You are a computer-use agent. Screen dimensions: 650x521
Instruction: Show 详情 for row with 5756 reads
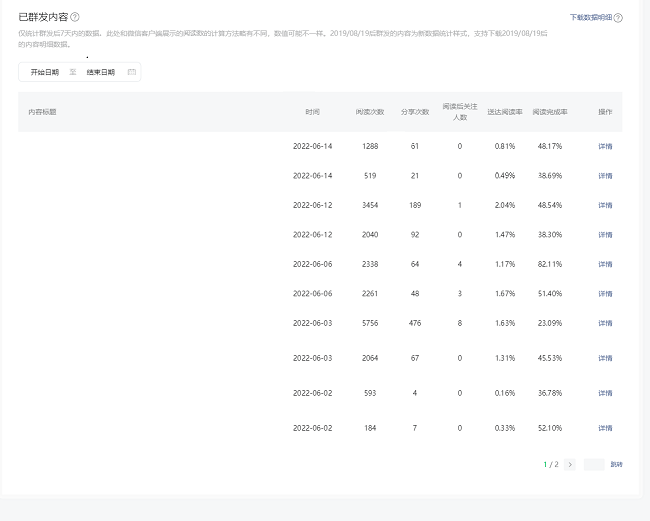pyautogui.click(x=605, y=323)
